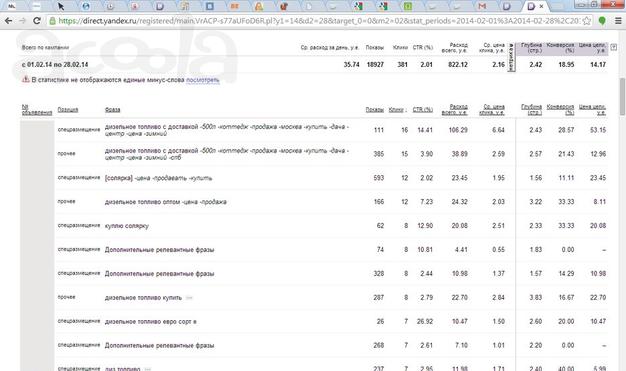The height and width of the screenshot is (371, 626).
Task: Select phrase куплю солярку
Action: (x=127, y=226)
